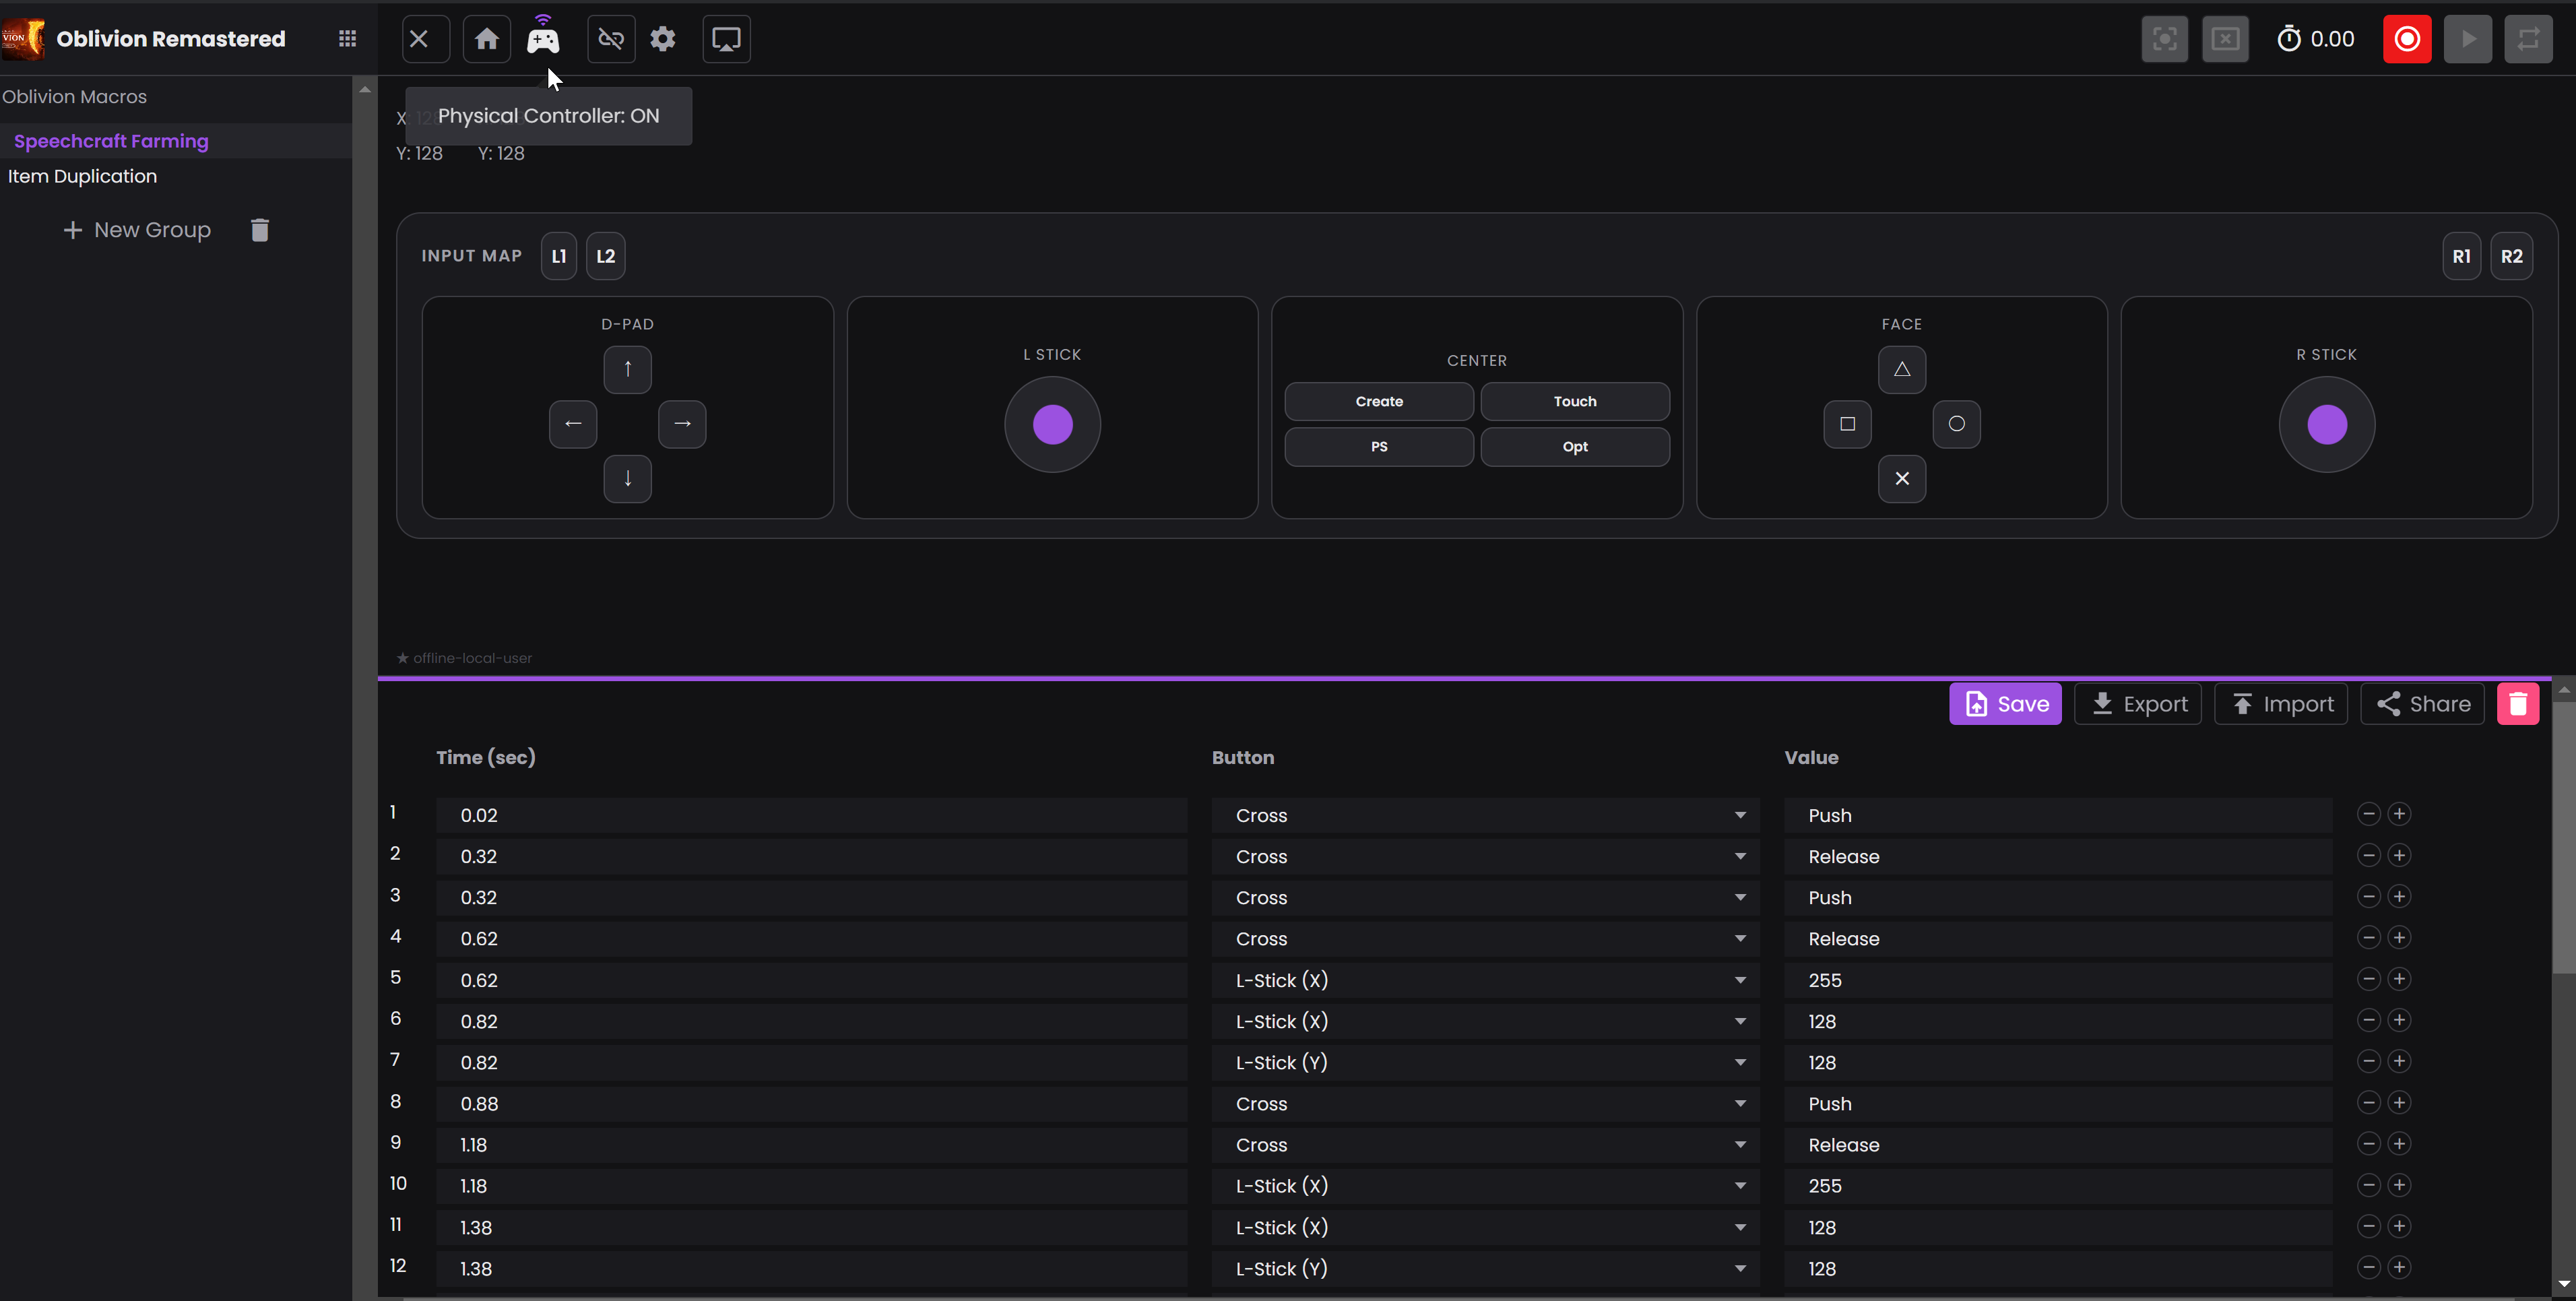Open Button dropdown for row 12

tap(1485, 1269)
